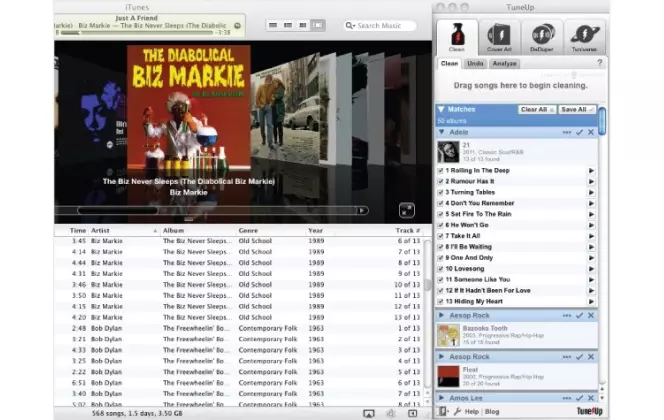
Task: Click the Search Music field
Action: 380,25
